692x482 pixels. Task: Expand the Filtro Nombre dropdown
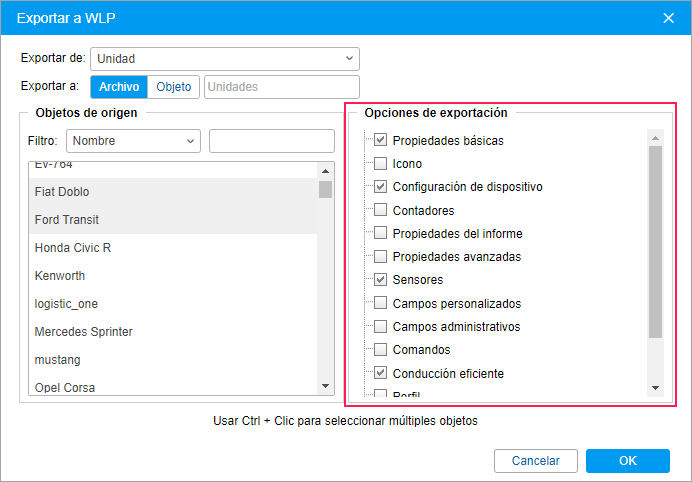(133, 141)
